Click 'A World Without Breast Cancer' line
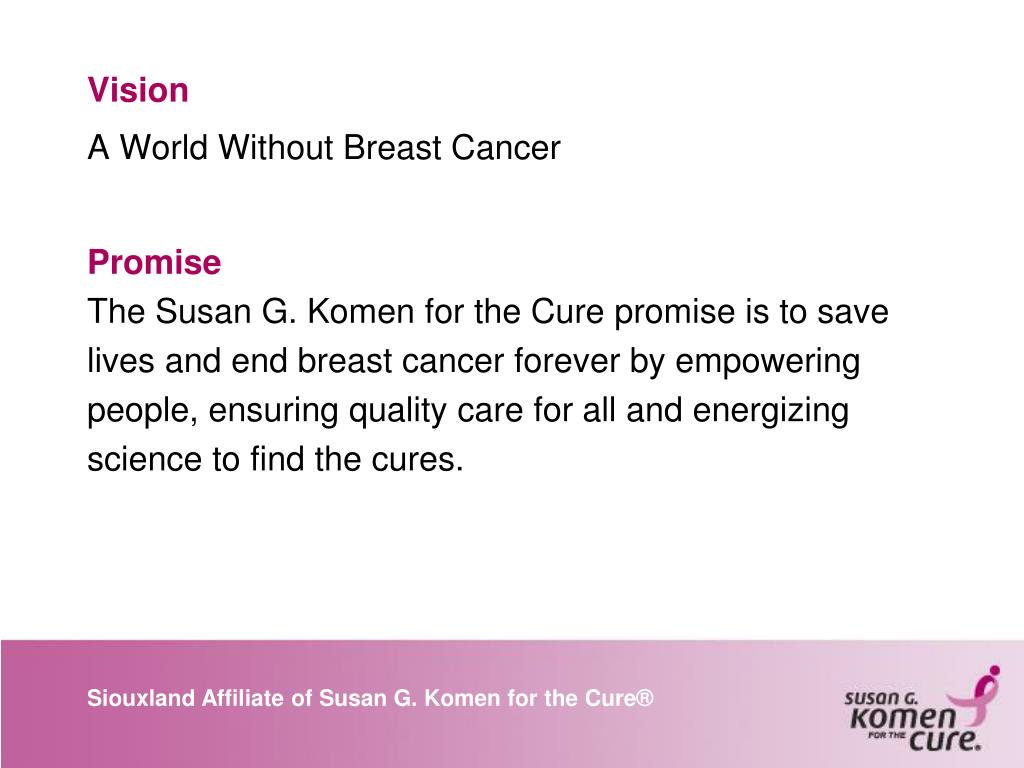 (x=324, y=147)
